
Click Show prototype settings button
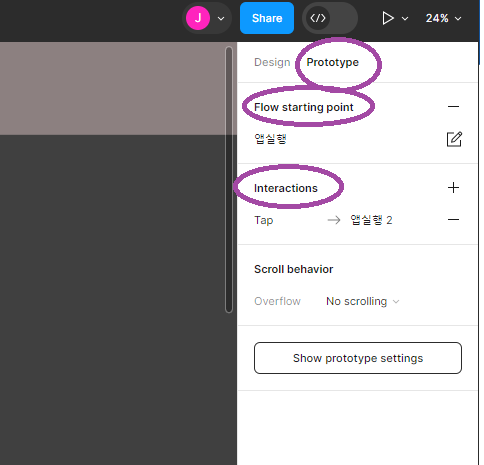click(358, 358)
